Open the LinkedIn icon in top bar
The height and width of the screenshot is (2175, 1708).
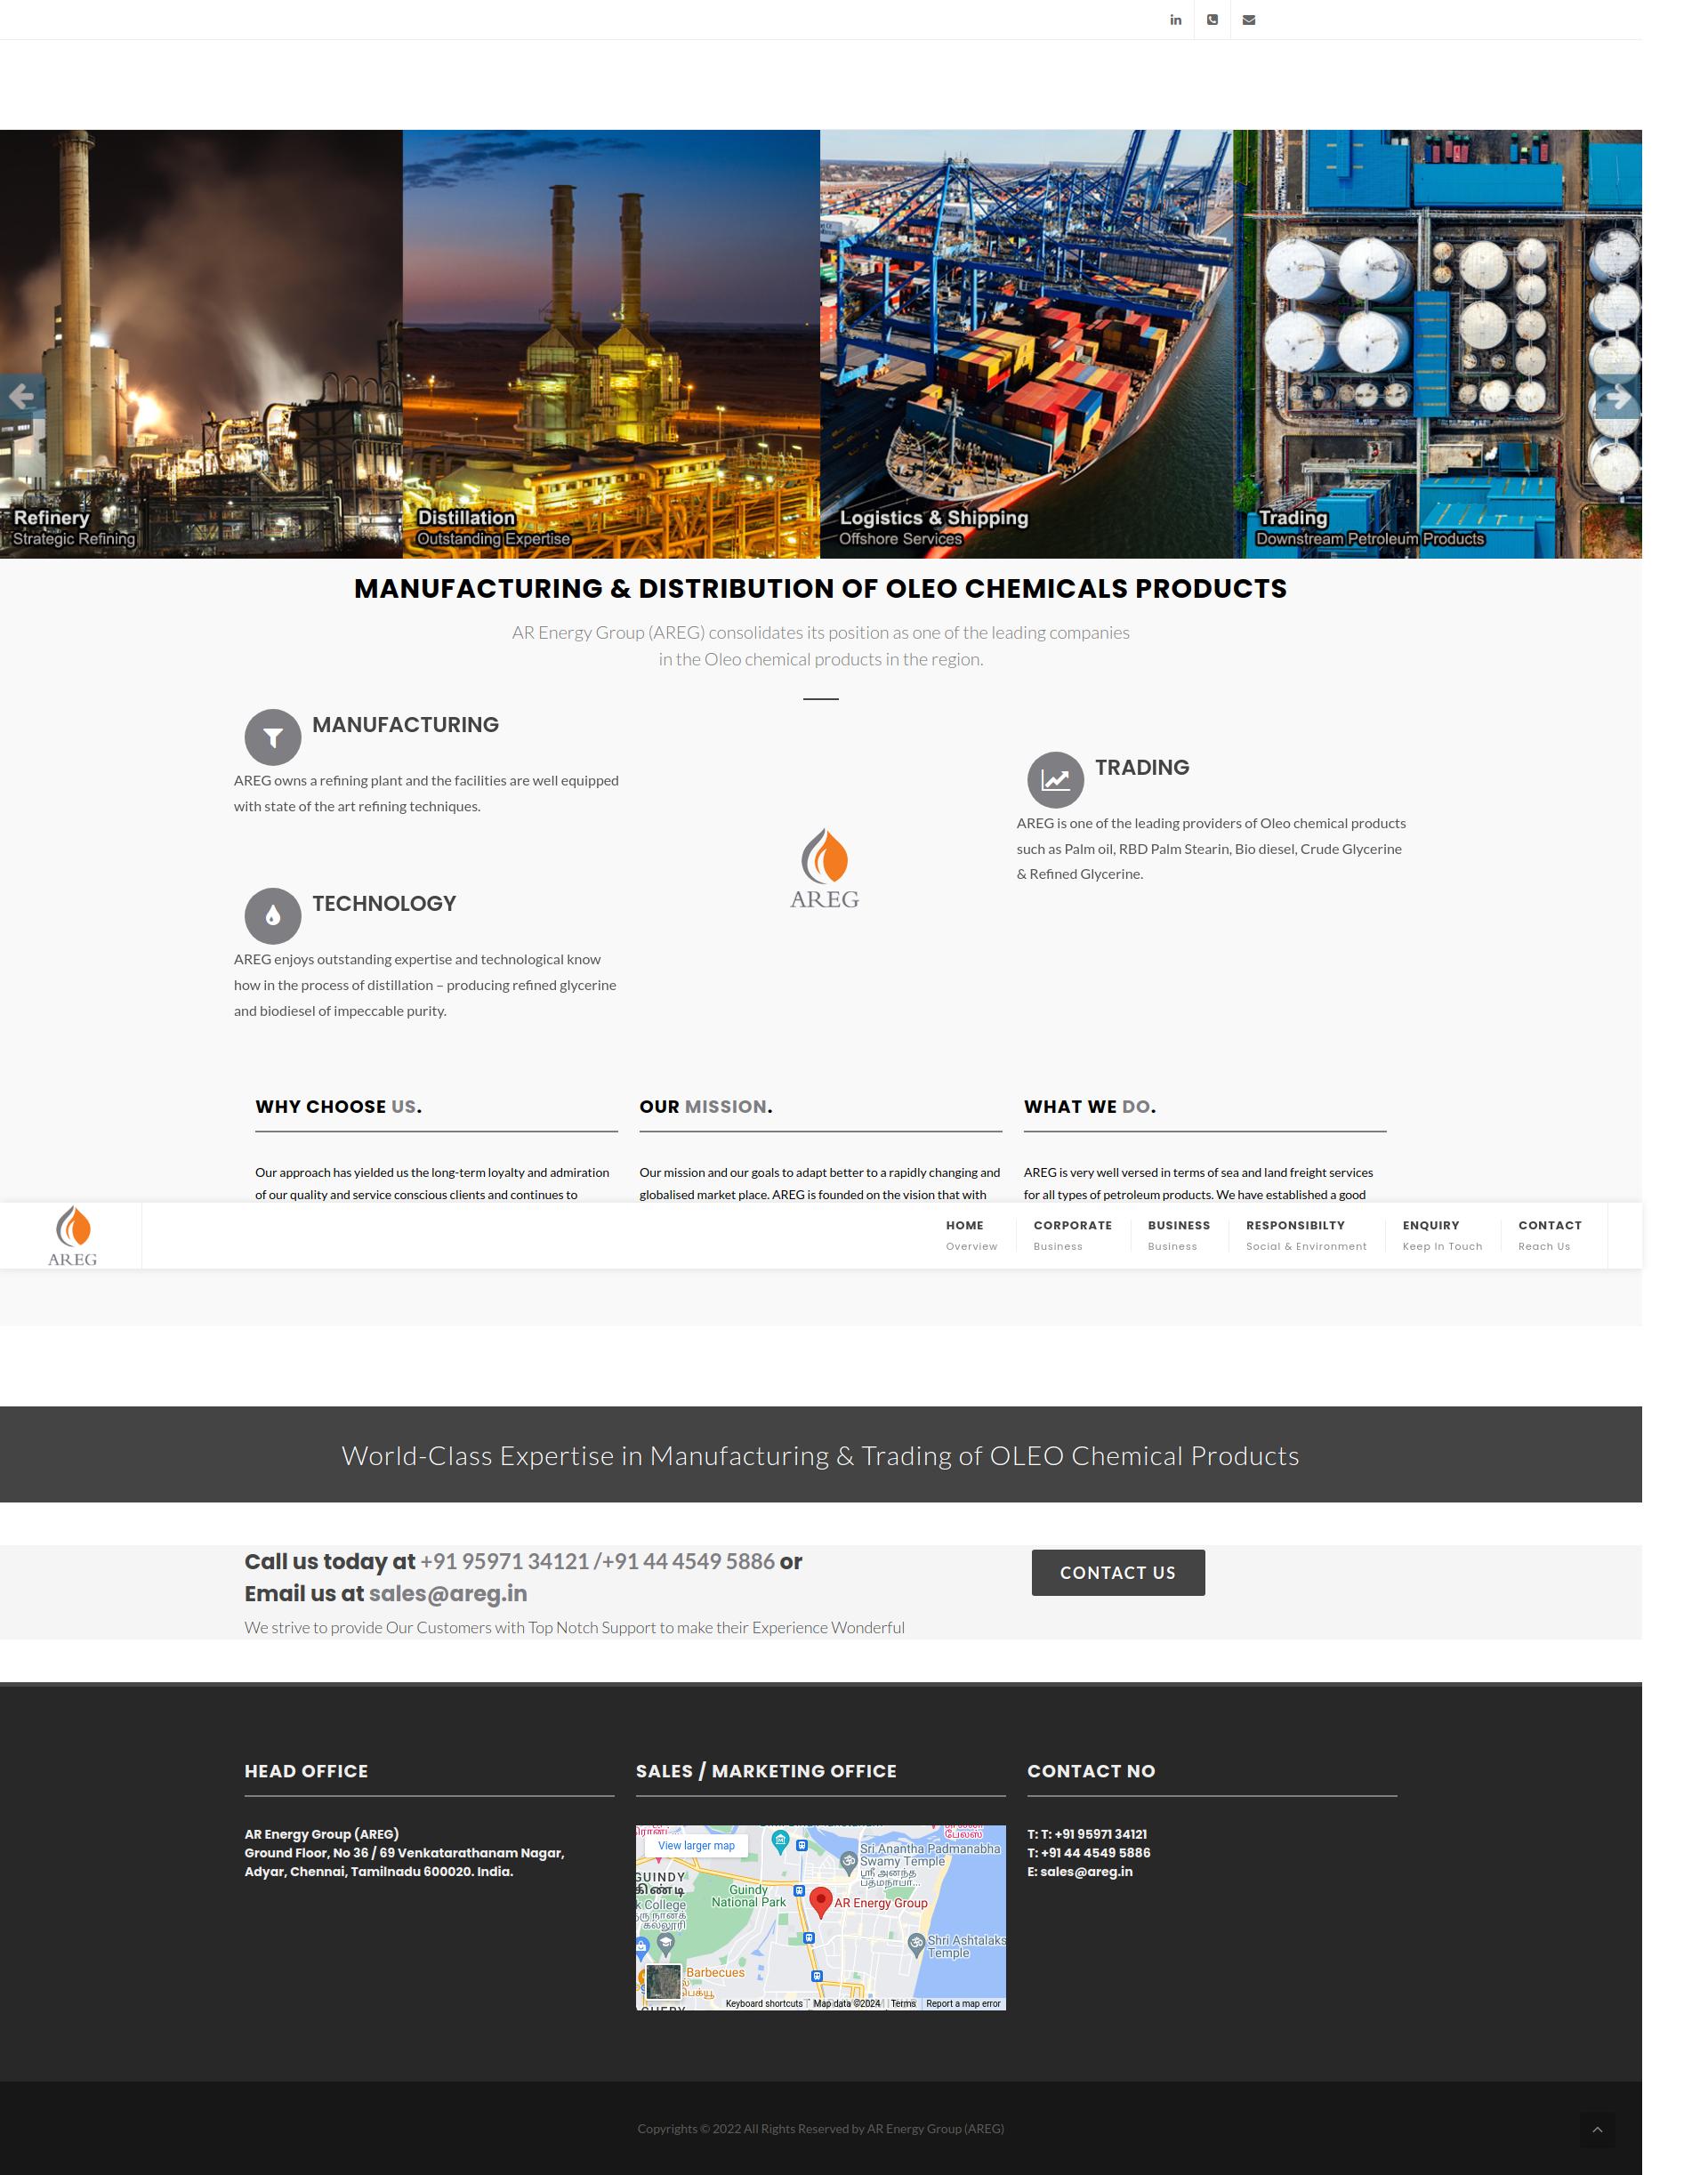coord(1175,20)
